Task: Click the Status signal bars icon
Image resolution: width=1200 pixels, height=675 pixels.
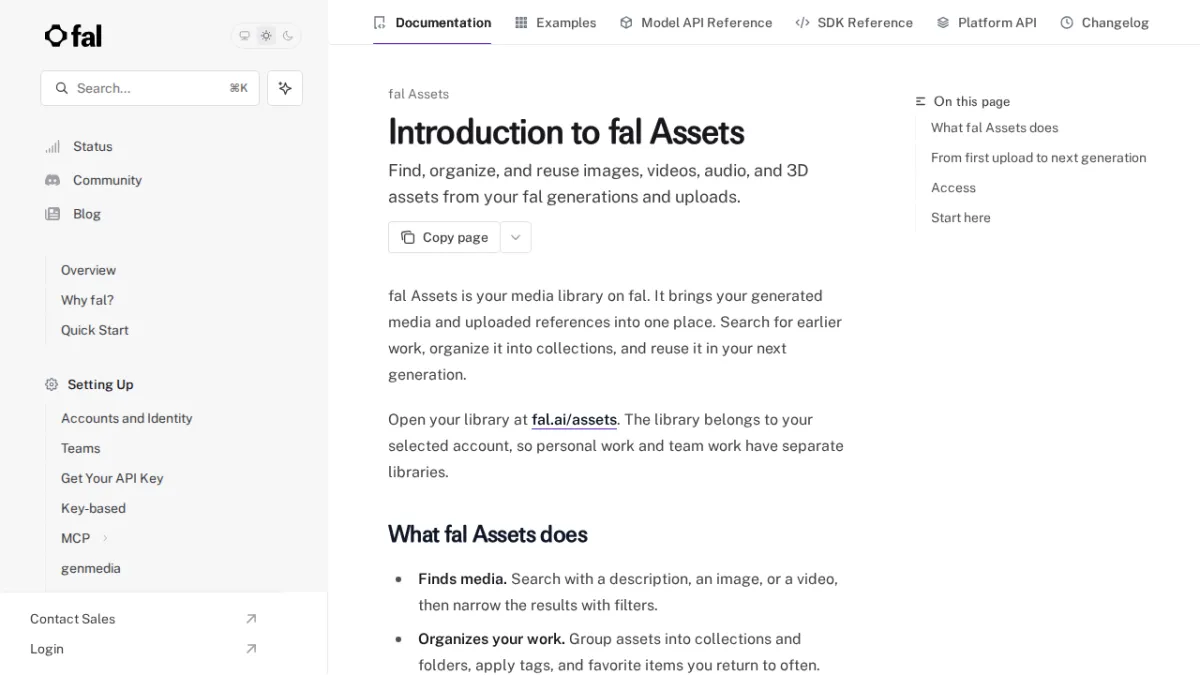Action: 52,147
